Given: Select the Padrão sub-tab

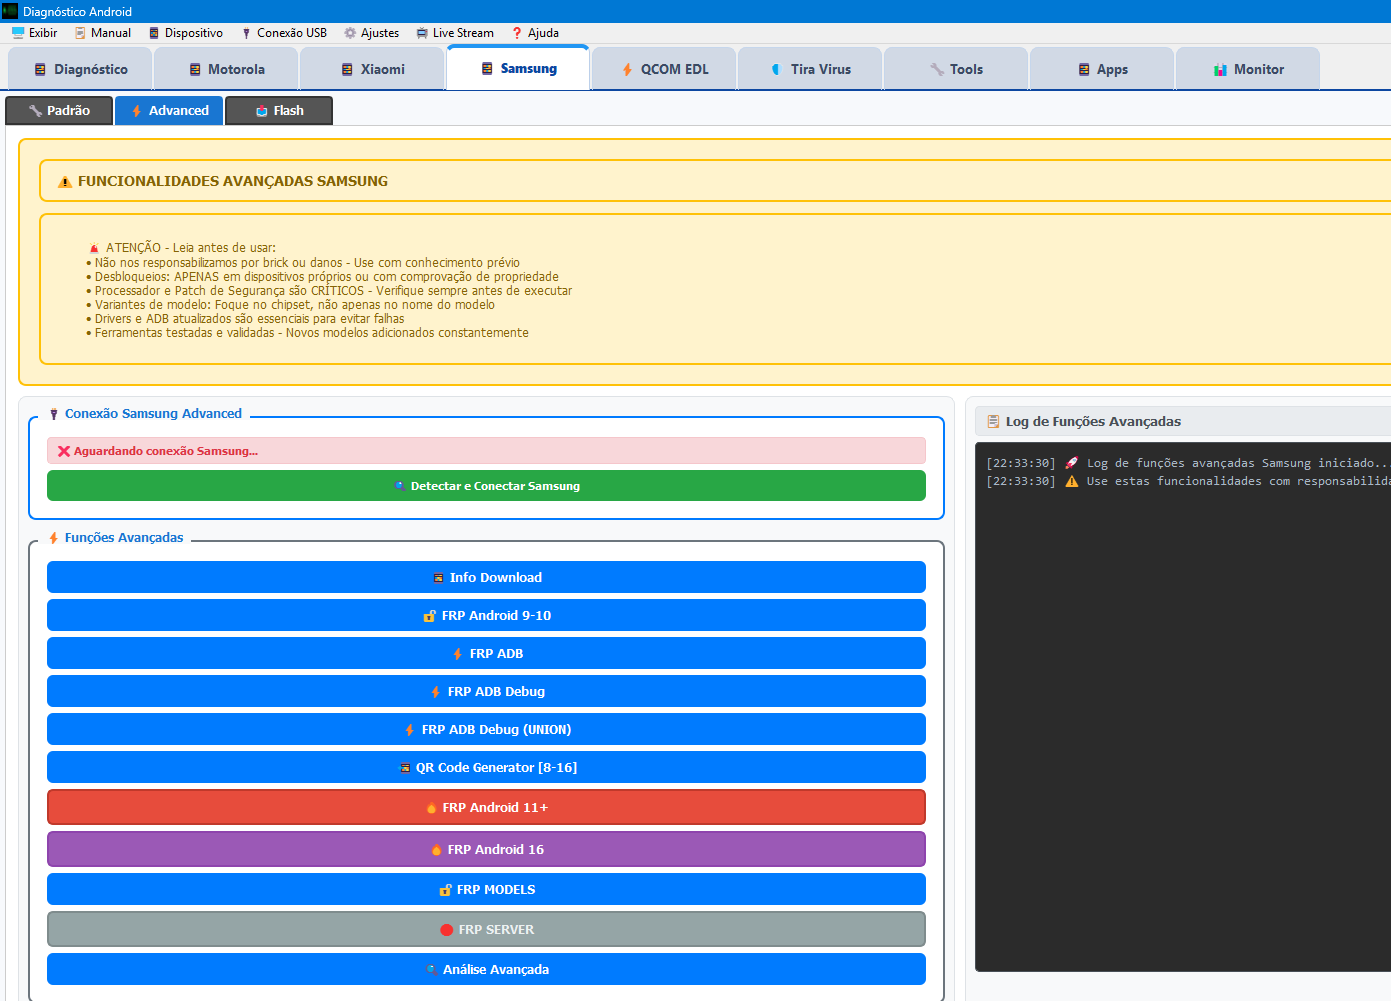Looking at the screenshot, I should (x=59, y=110).
